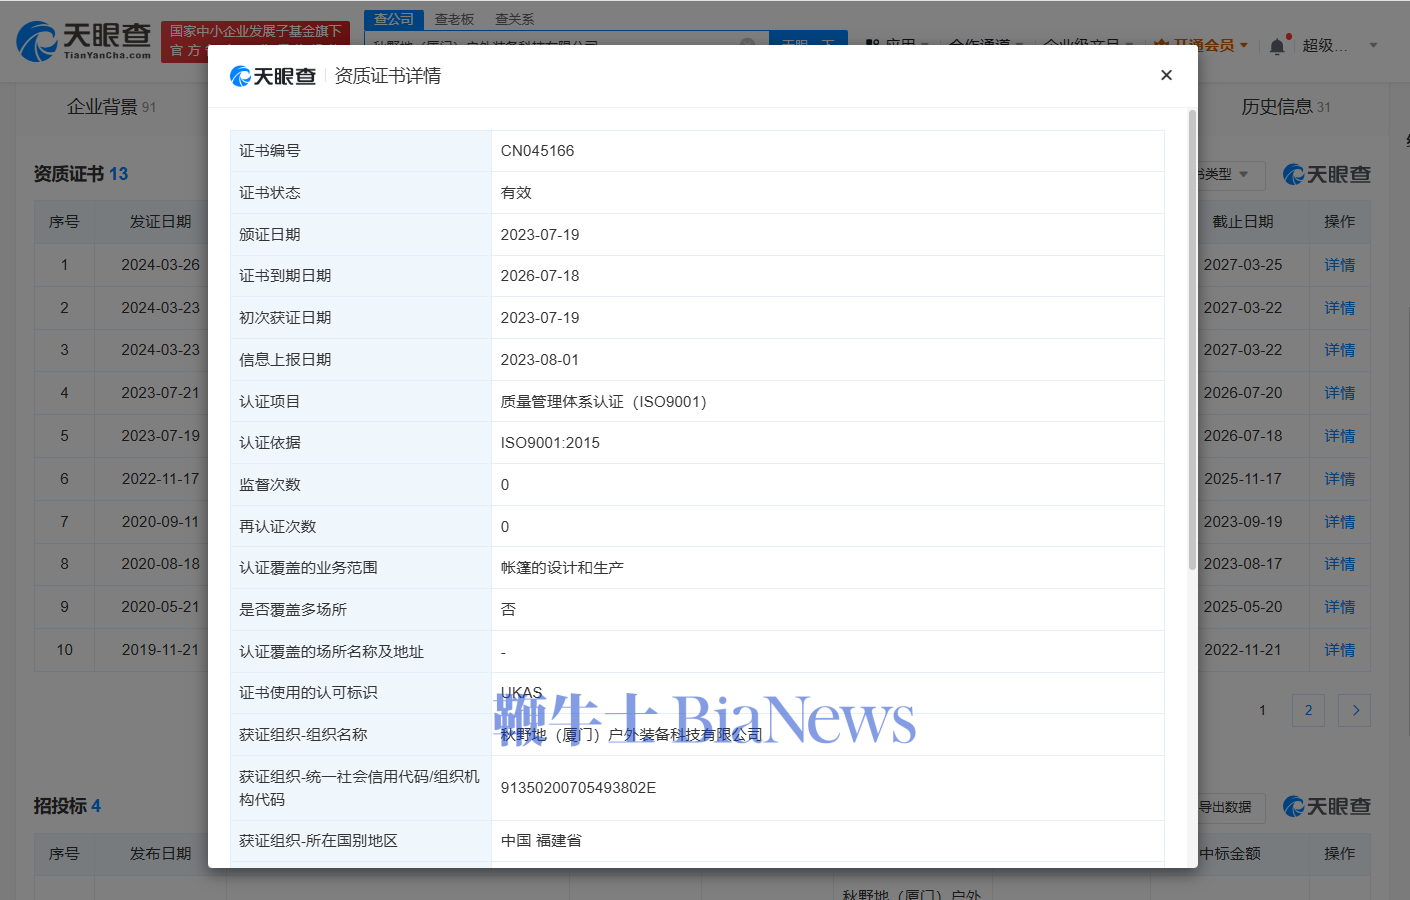The width and height of the screenshot is (1410, 900).
Task: Switch to the 查公司 search tab
Action: click(394, 19)
